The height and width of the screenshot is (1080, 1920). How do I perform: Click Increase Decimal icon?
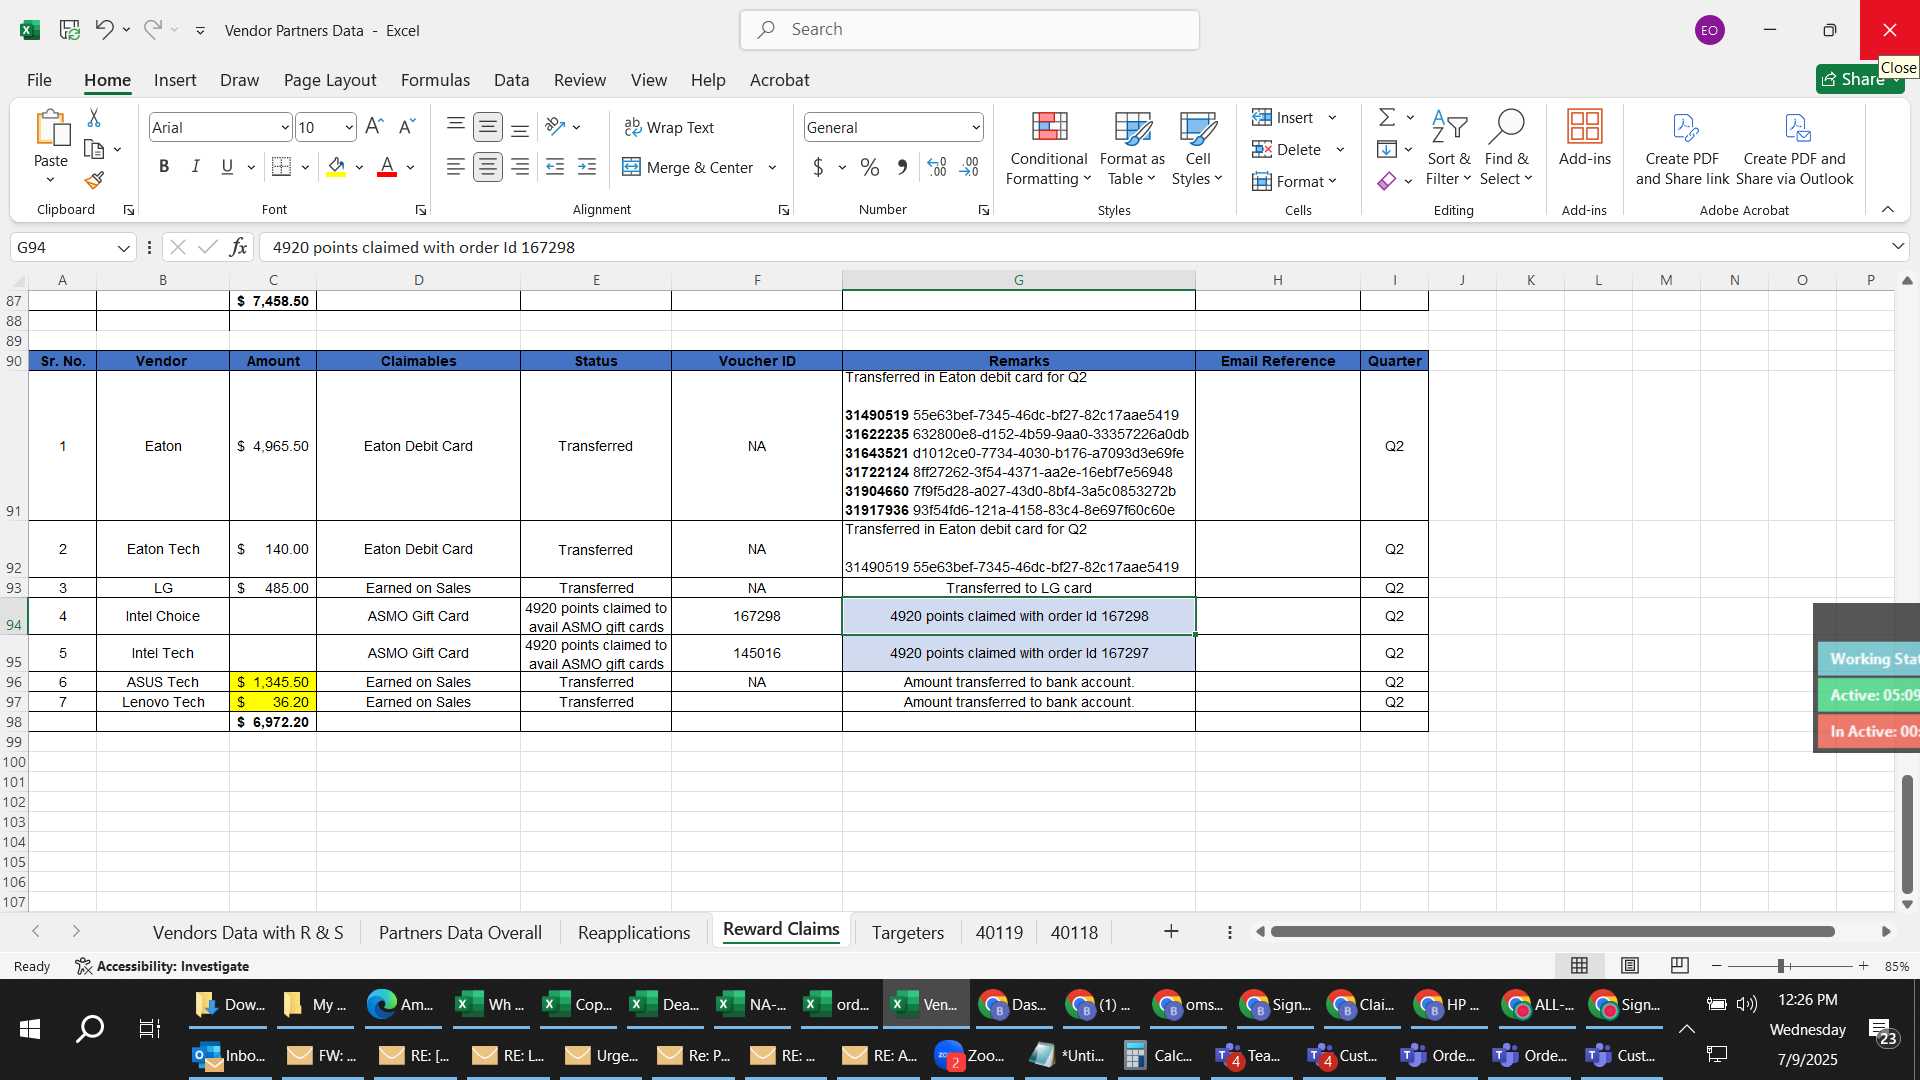coord(937,167)
